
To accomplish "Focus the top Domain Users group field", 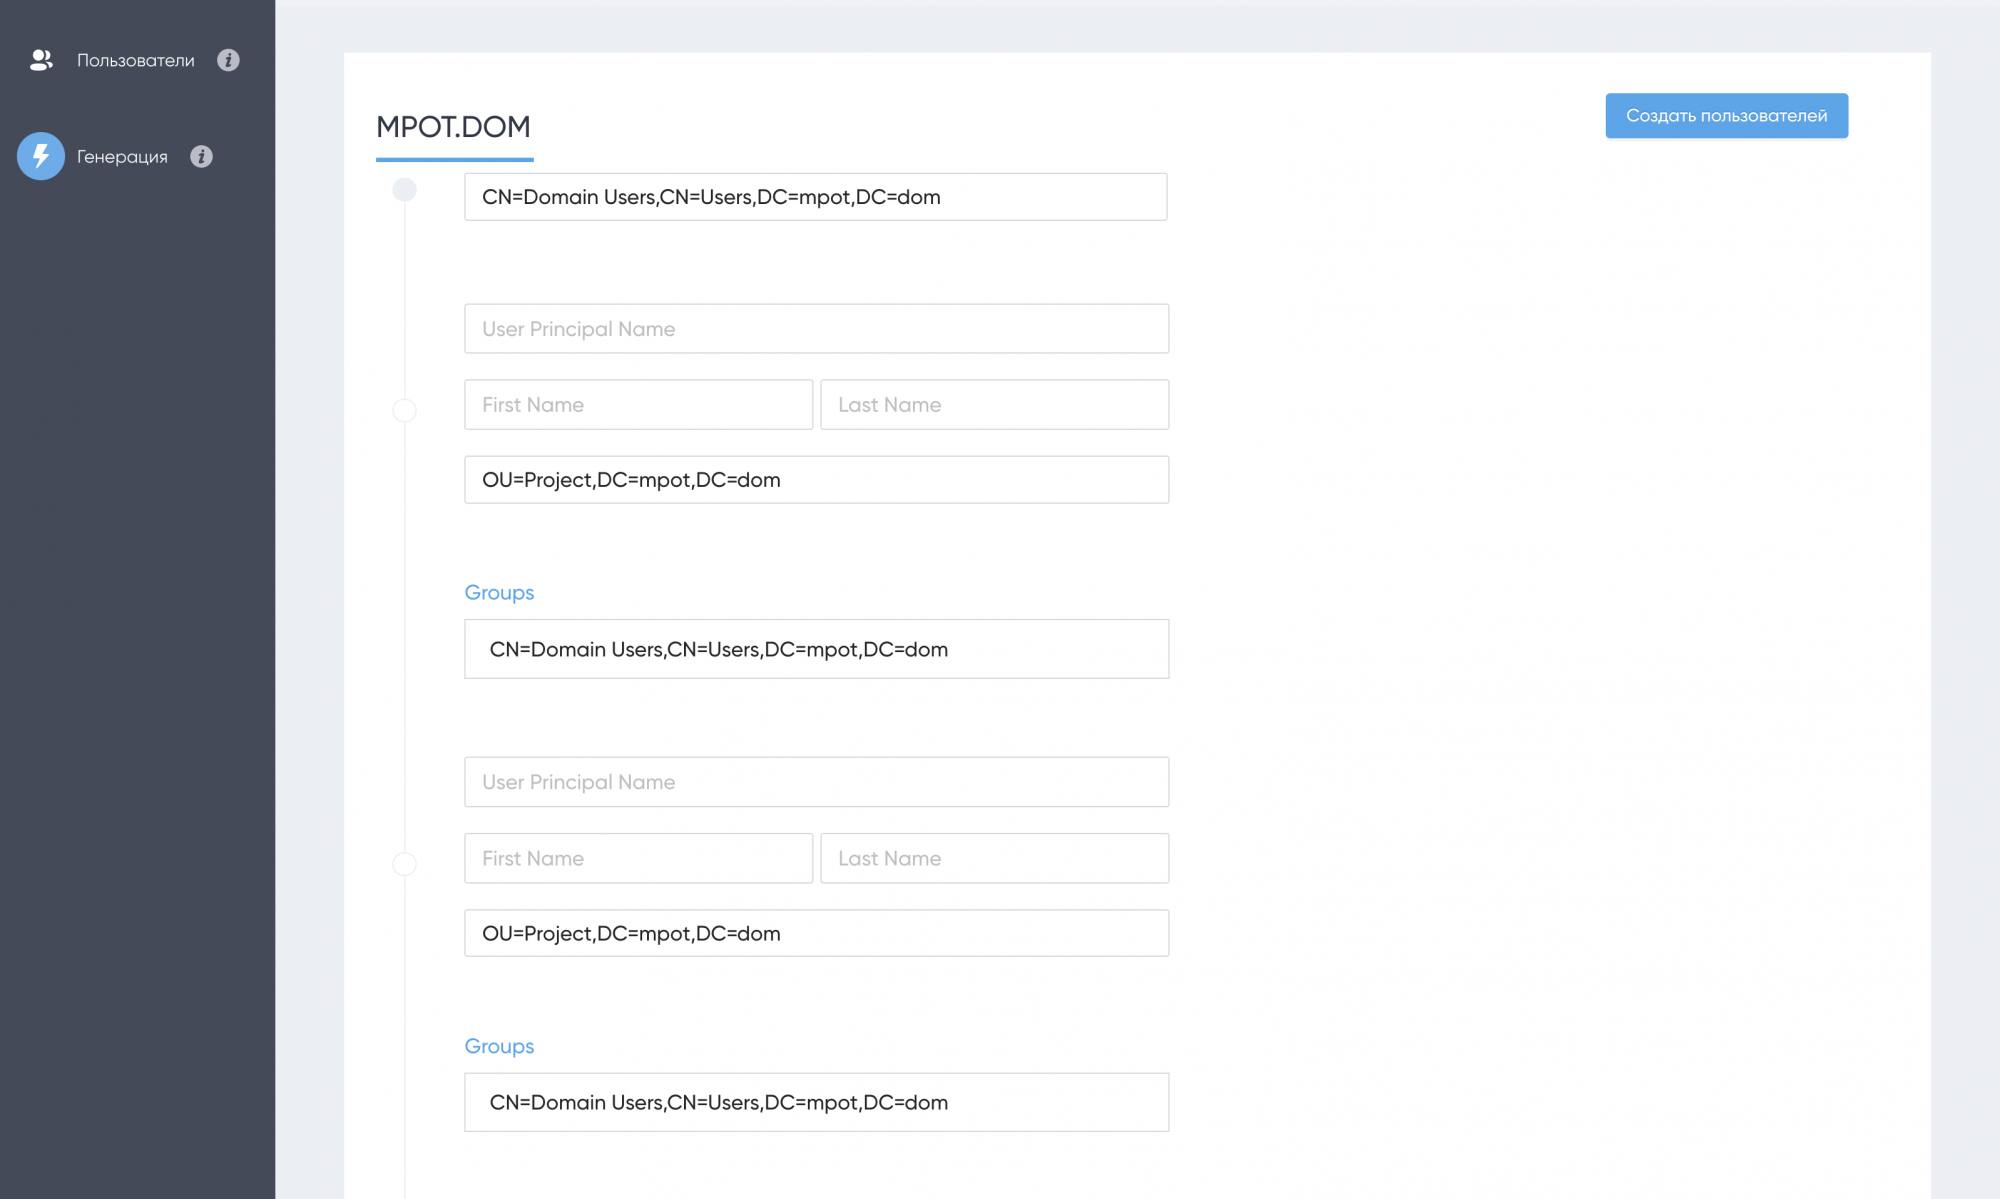I will 815,197.
